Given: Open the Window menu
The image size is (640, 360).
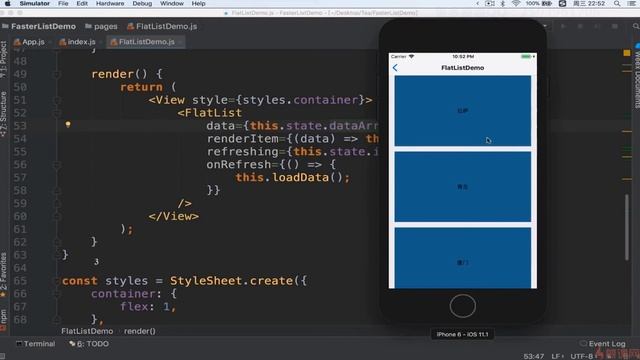Looking at the screenshot, I should (172, 4).
